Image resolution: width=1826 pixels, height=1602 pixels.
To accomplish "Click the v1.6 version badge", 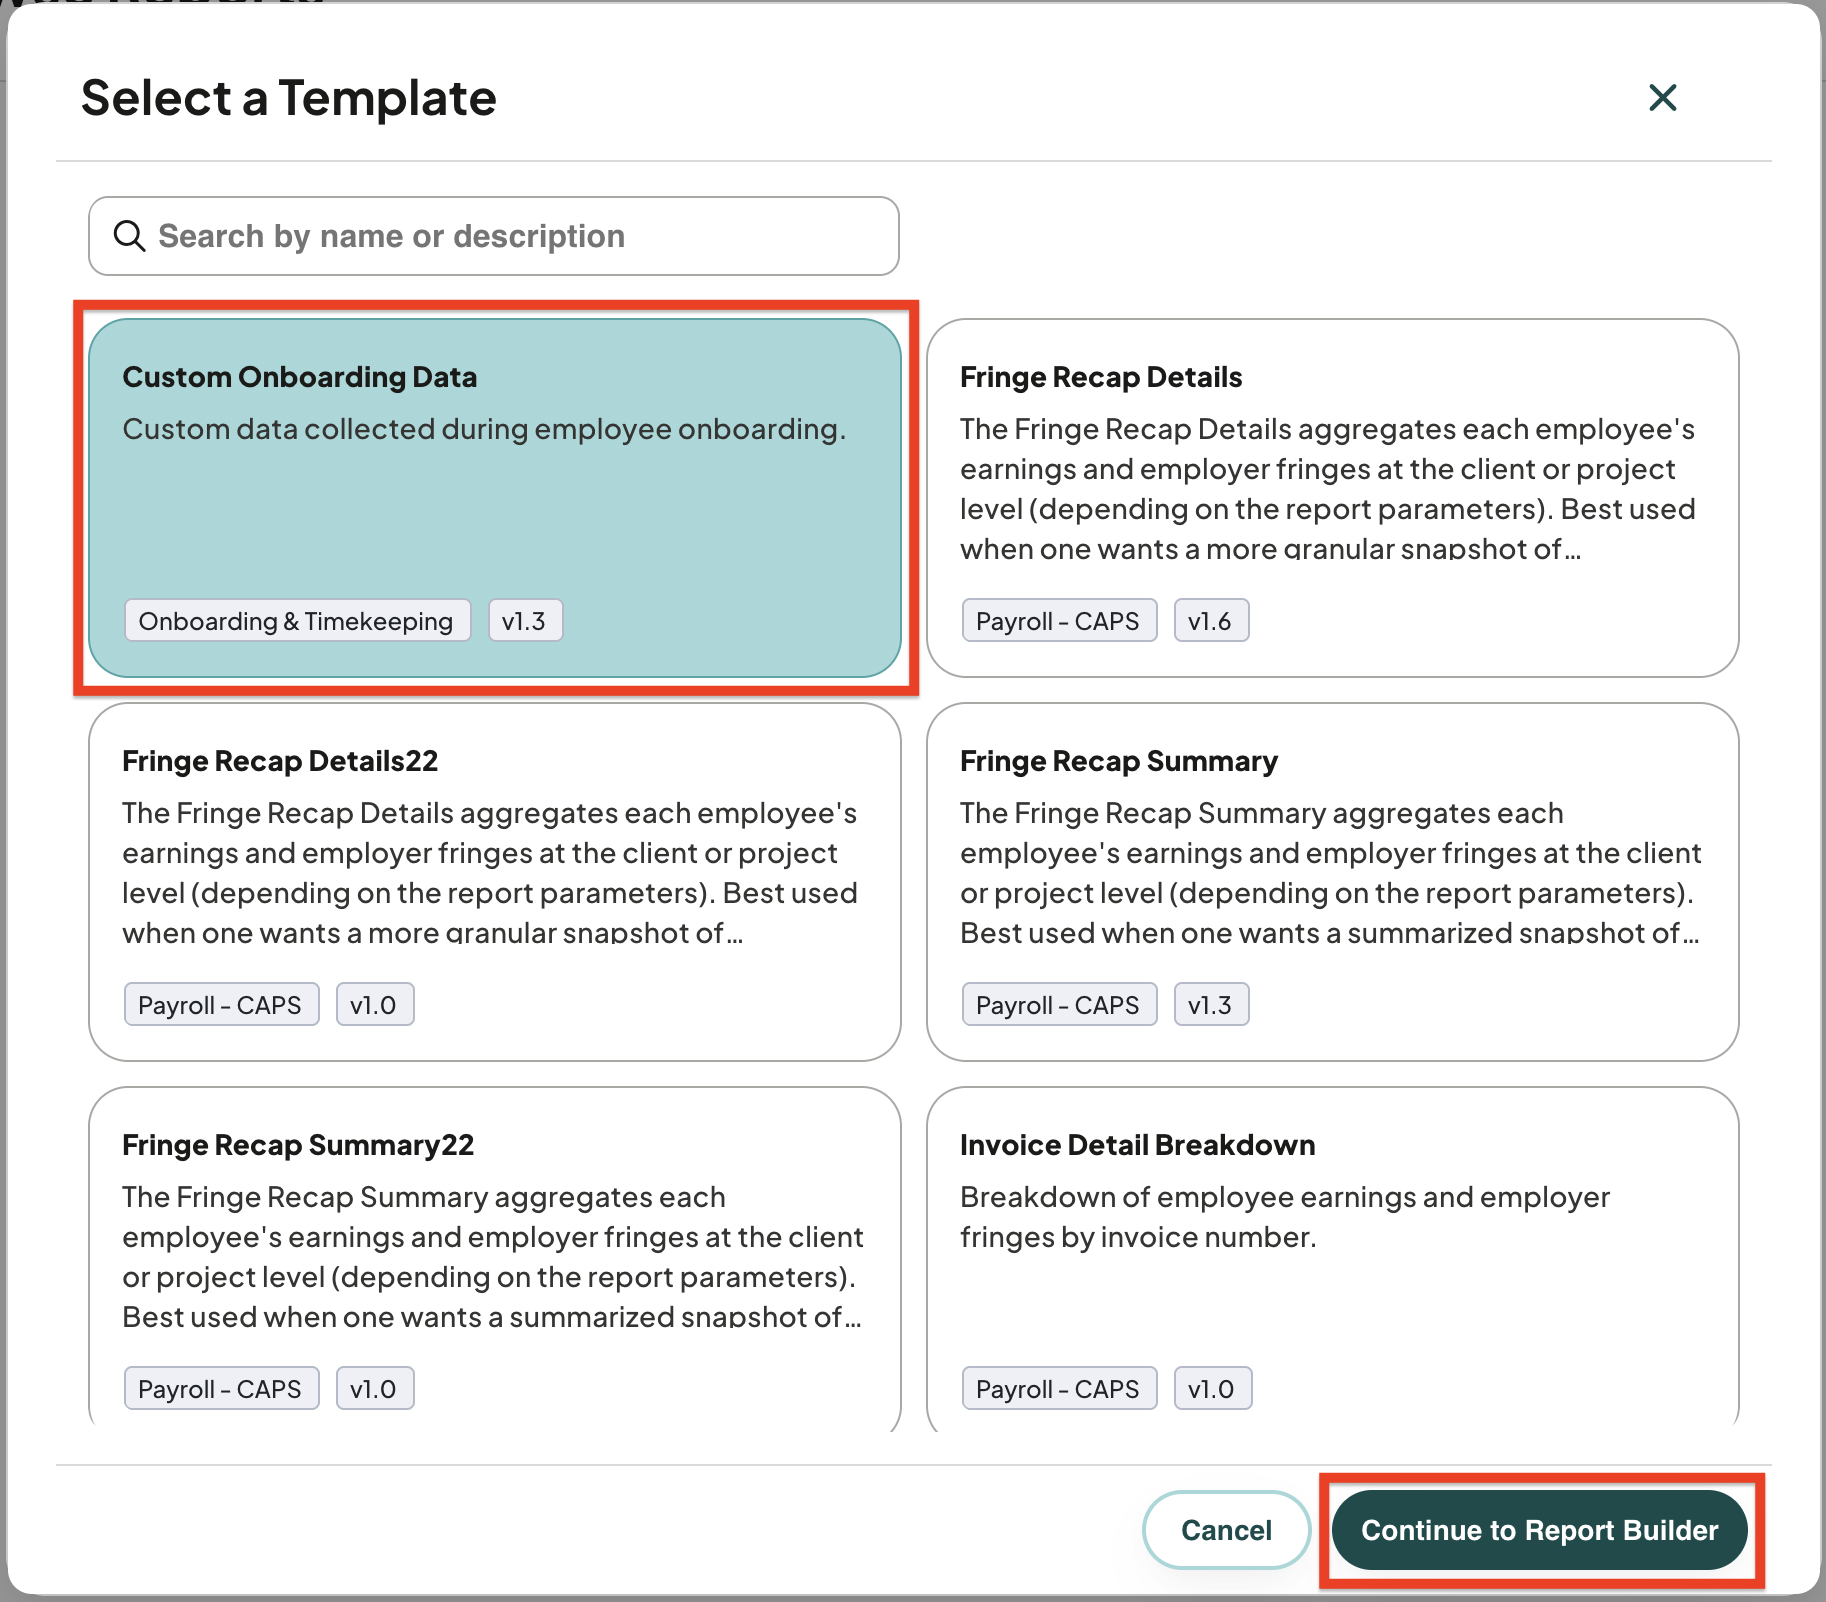I will pyautogui.click(x=1211, y=621).
